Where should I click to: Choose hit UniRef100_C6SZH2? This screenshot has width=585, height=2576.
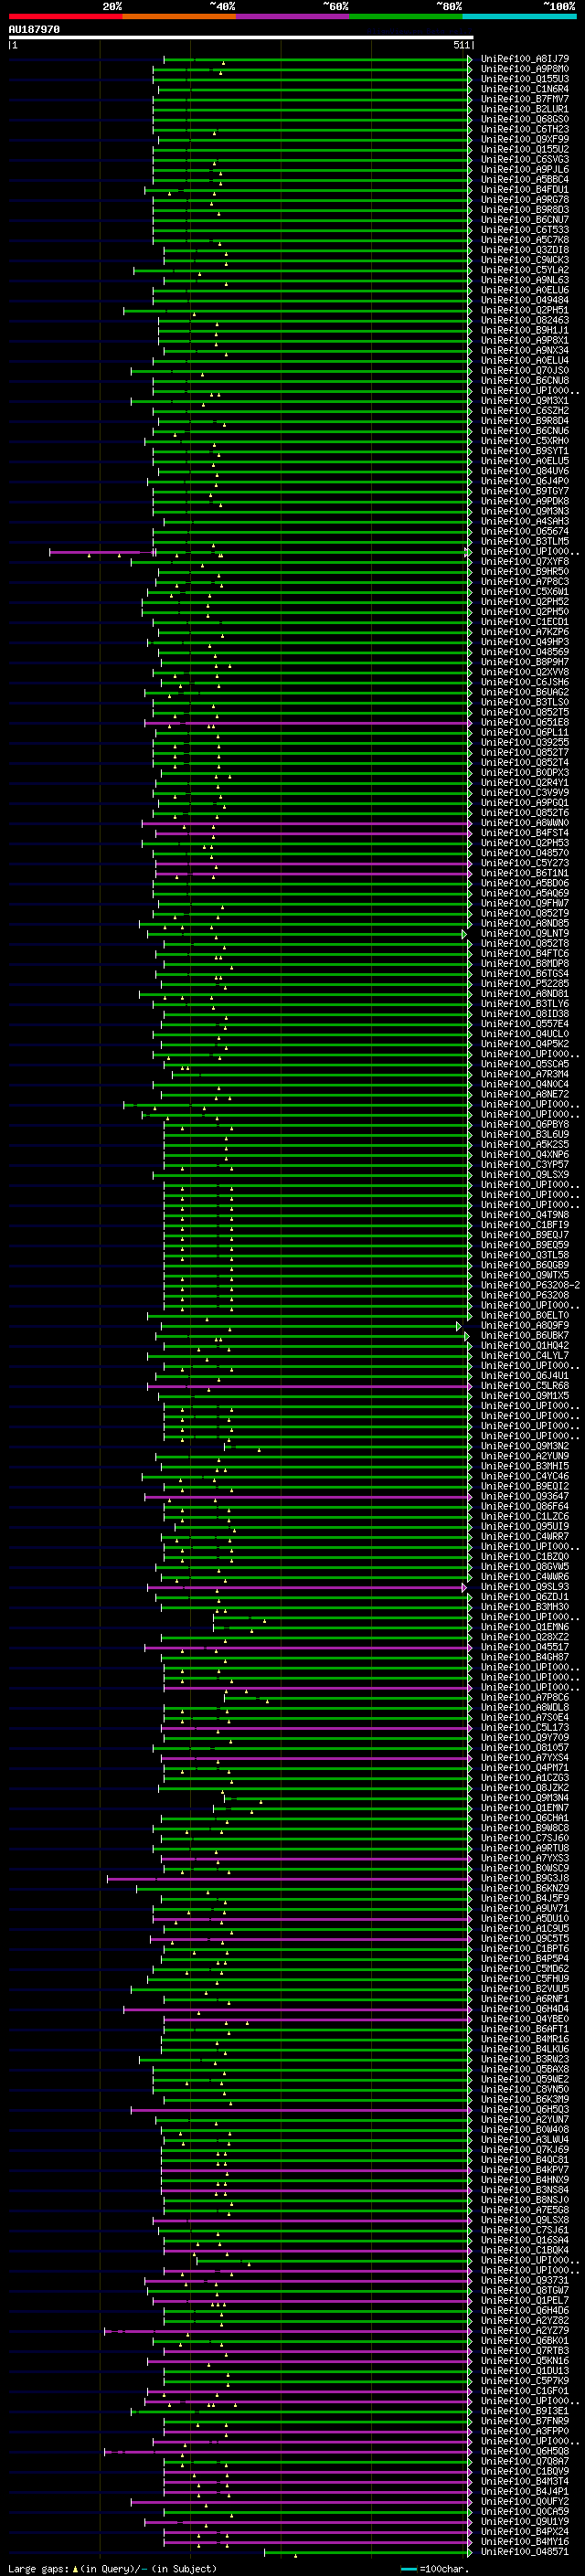point(525,411)
